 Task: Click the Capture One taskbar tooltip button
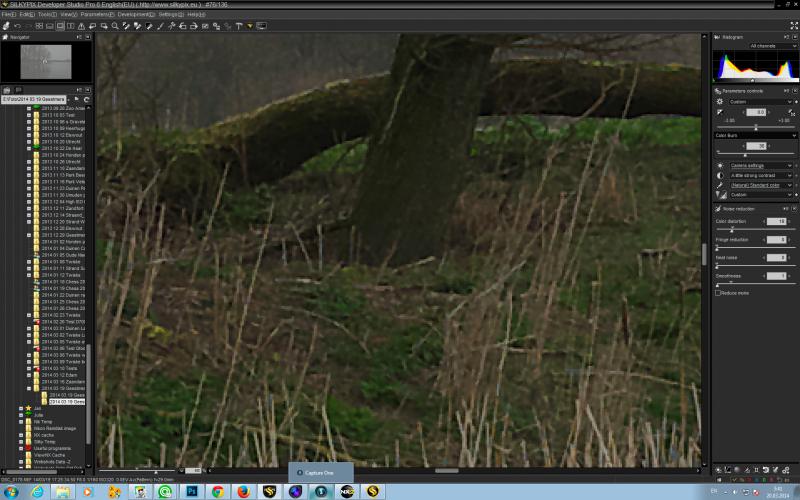tap(321, 473)
